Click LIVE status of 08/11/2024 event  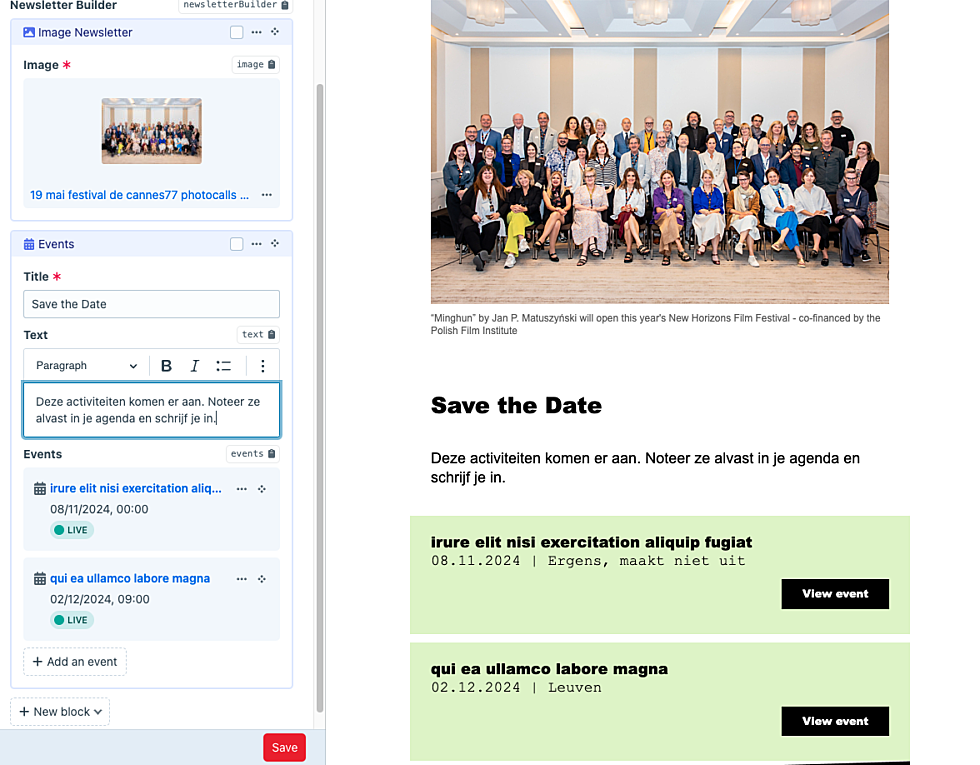(x=72, y=530)
